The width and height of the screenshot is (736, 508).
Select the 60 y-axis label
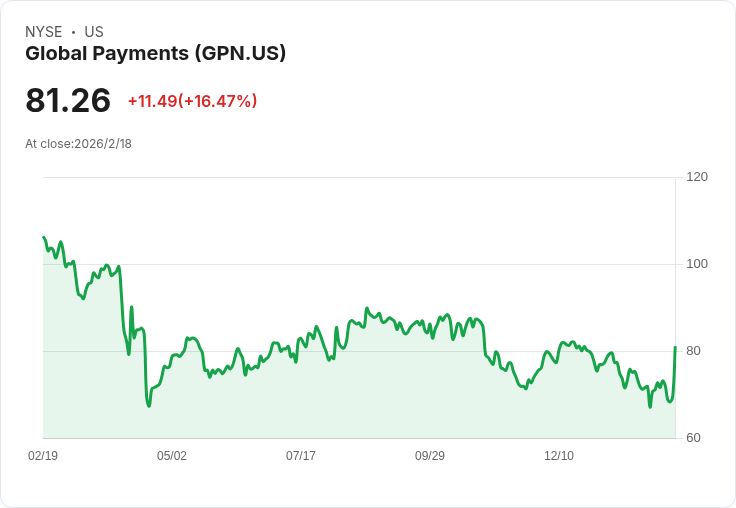tap(693, 438)
